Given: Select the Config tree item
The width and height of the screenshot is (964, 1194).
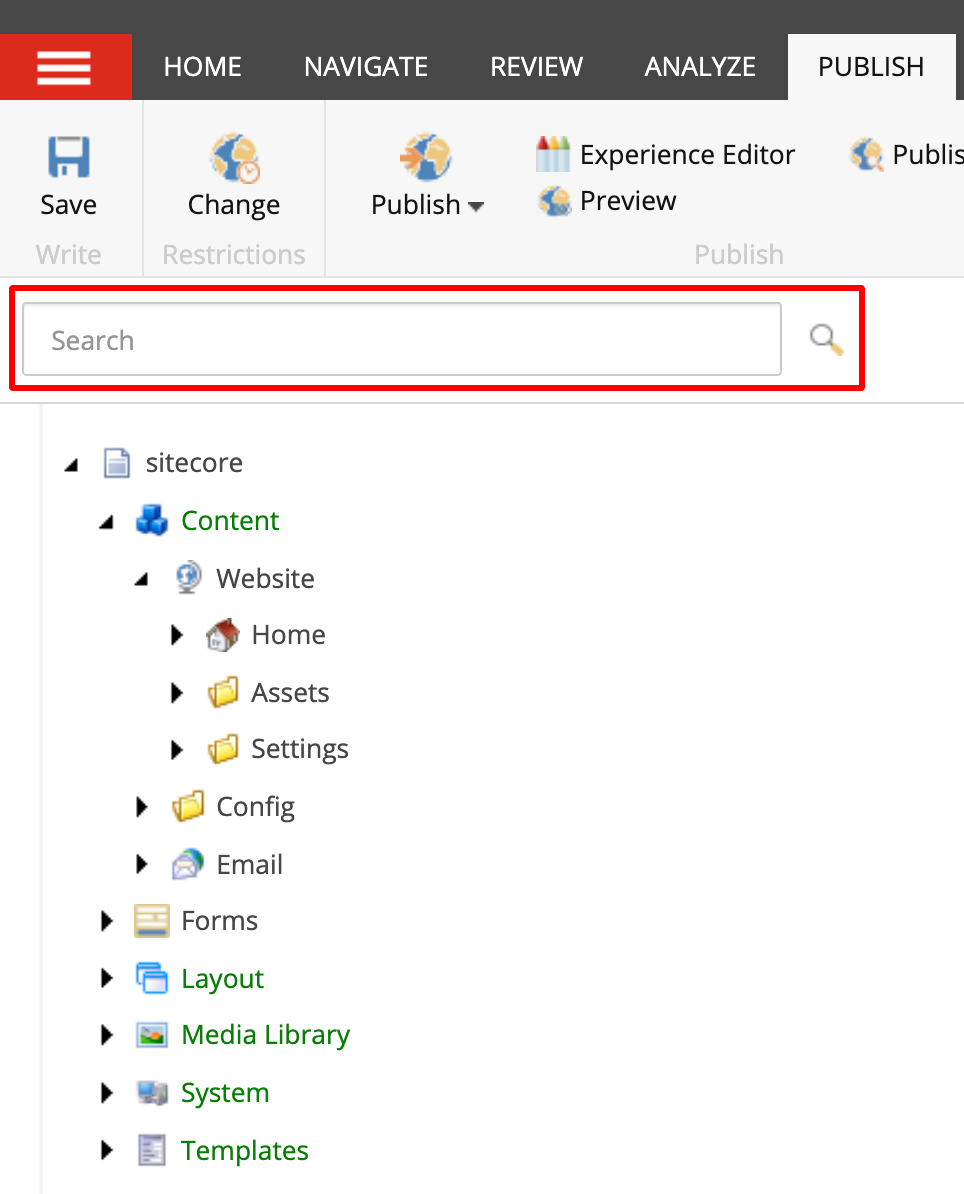Looking at the screenshot, I should click(255, 807).
